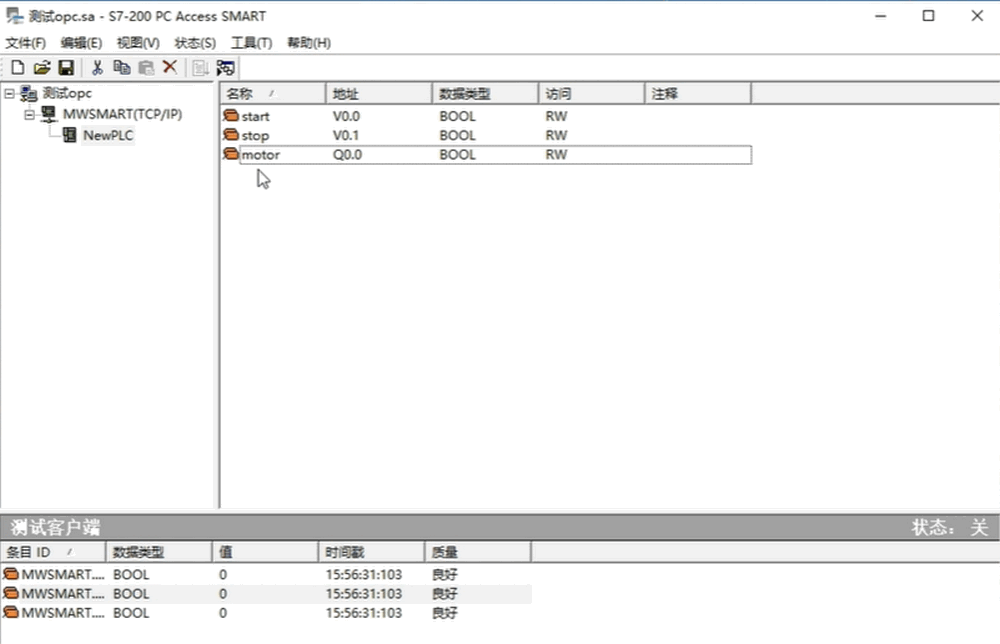Sort items by 地址 column header
Viewport: 1000px width, 644px height.
378,94
